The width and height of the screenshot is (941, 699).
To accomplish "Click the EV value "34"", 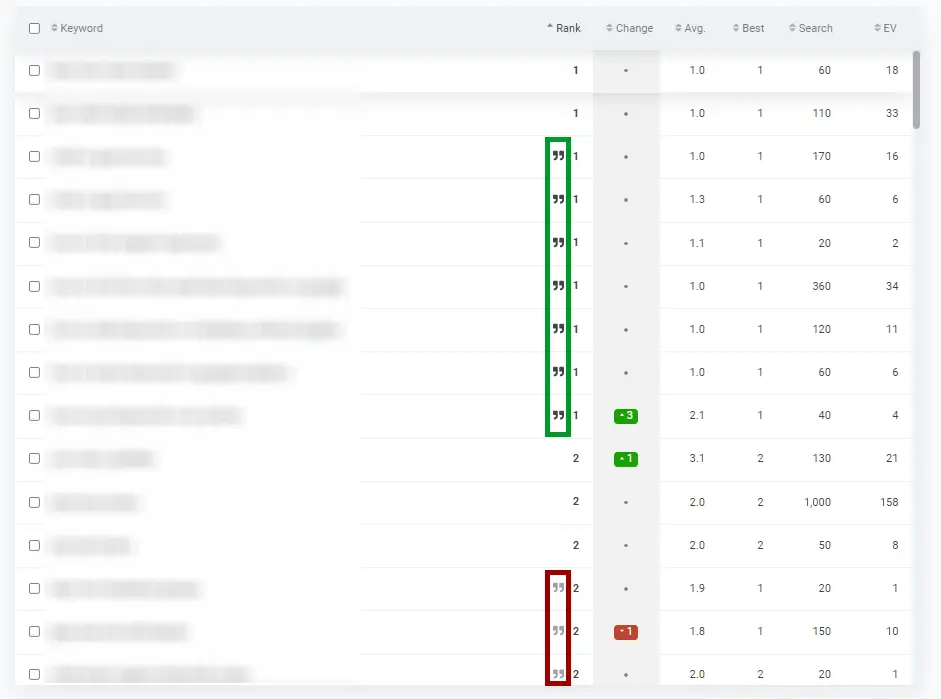I will coord(892,286).
